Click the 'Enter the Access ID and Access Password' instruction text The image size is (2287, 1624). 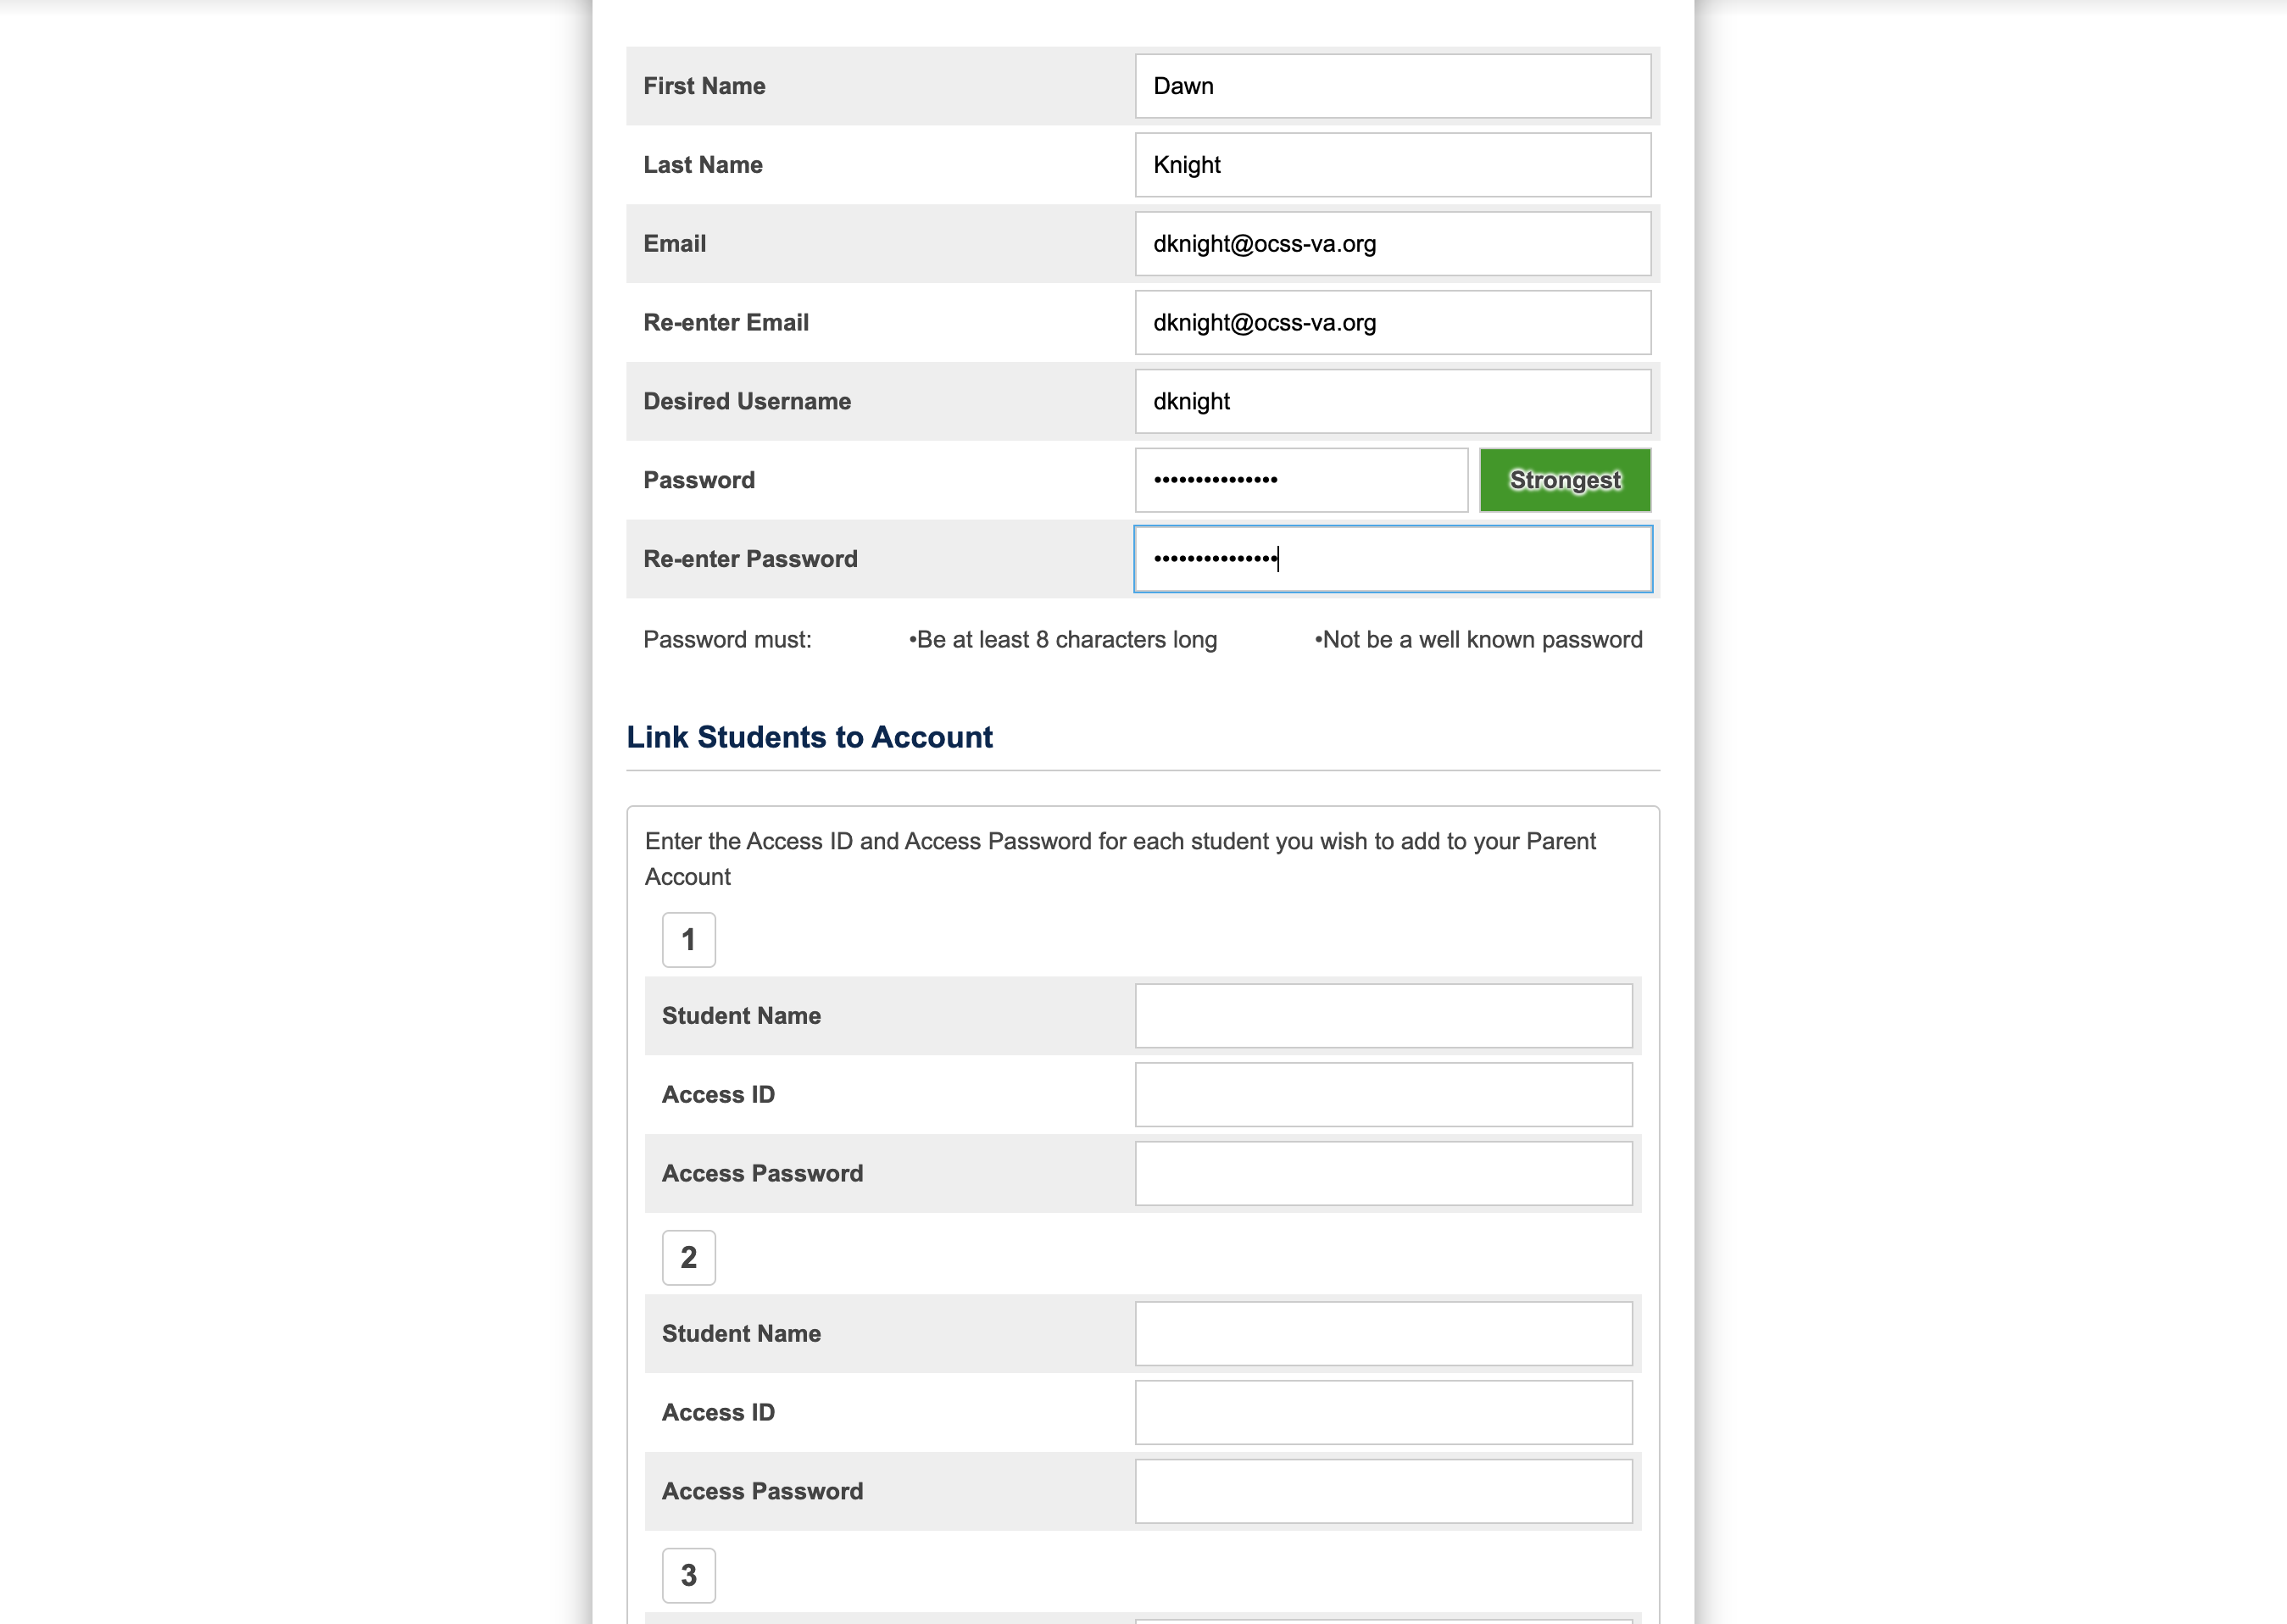[1120, 859]
